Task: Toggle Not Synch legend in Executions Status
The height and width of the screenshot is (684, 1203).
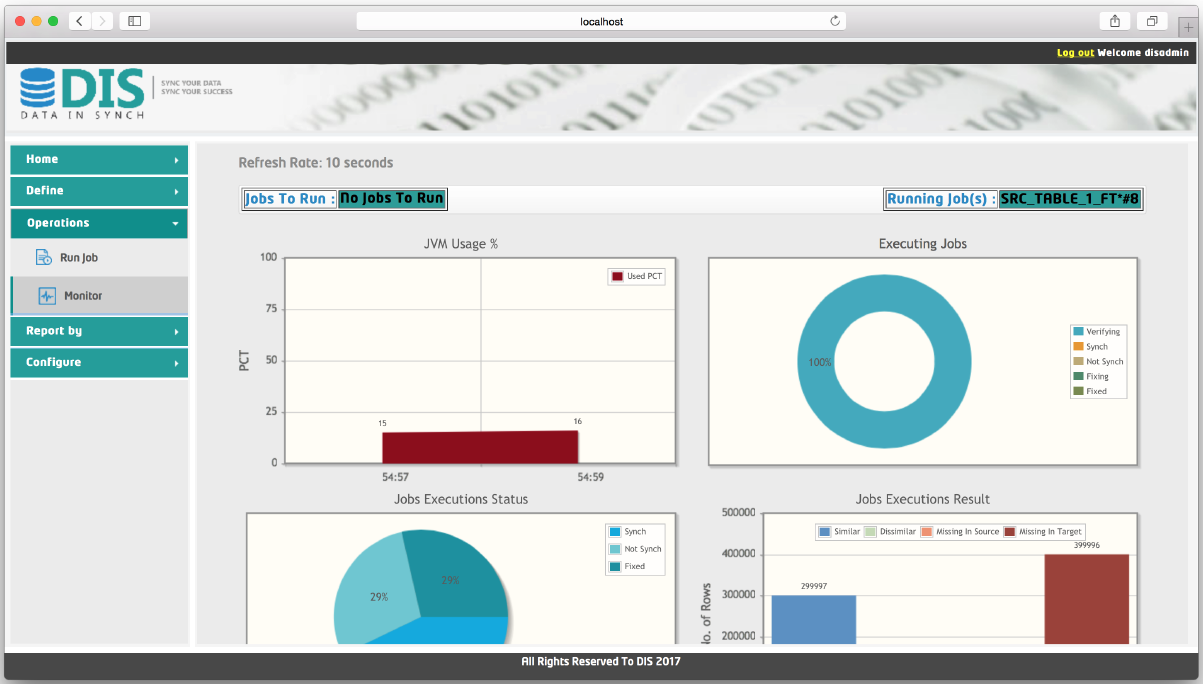Action: point(636,549)
